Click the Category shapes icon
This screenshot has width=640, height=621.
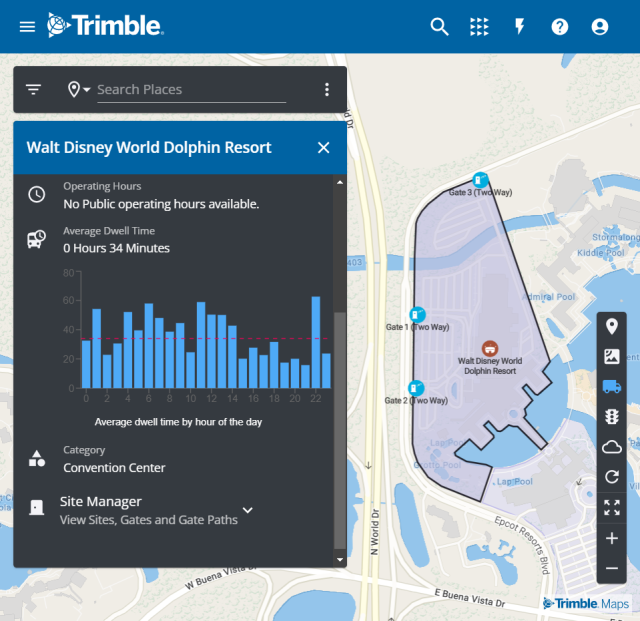[x=37, y=459]
